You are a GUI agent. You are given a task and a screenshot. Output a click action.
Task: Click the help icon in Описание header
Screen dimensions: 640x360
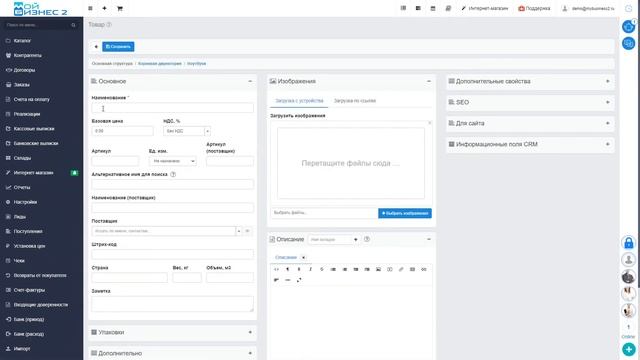click(x=367, y=239)
